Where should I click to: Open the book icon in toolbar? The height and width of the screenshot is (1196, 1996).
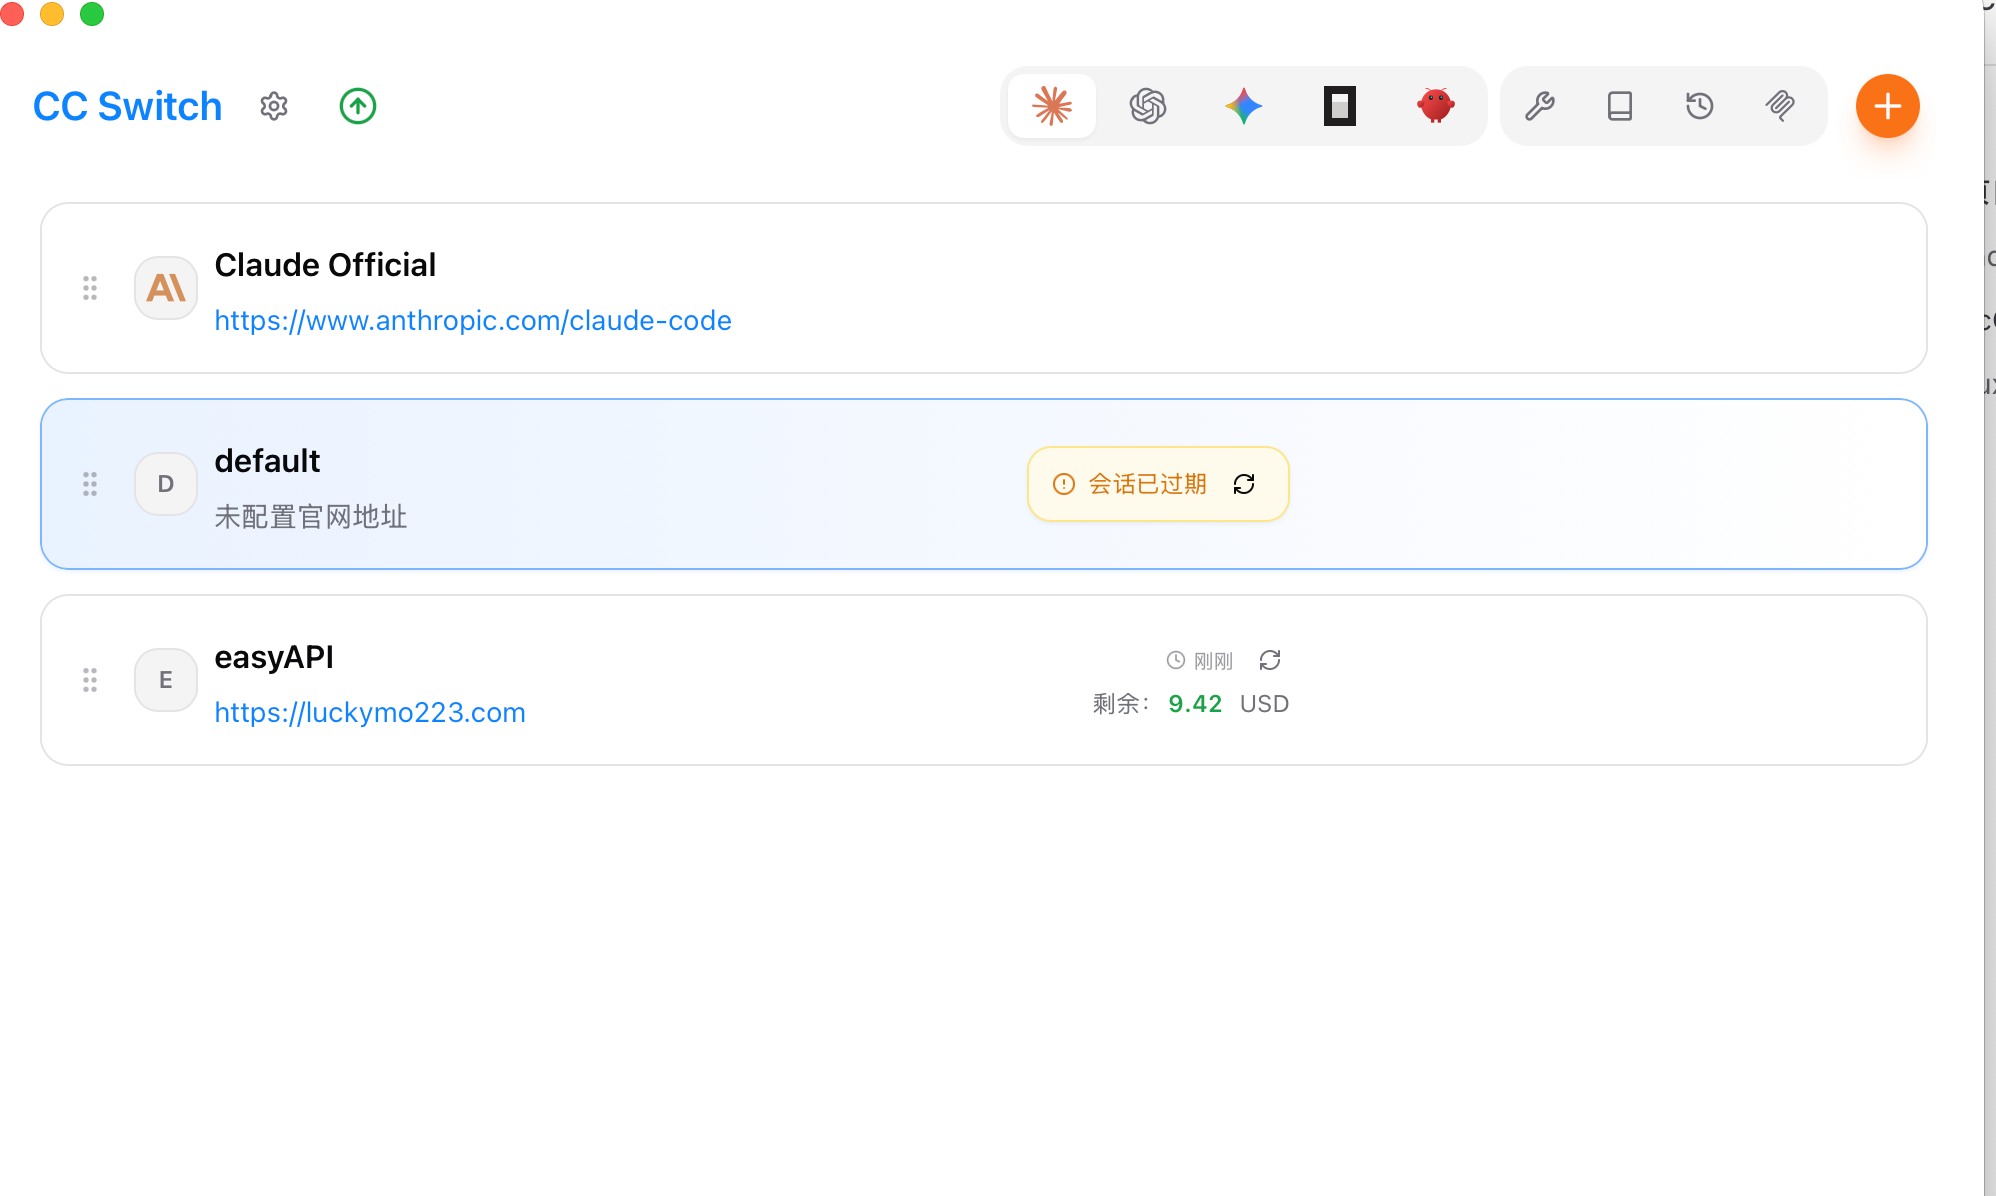1620,106
